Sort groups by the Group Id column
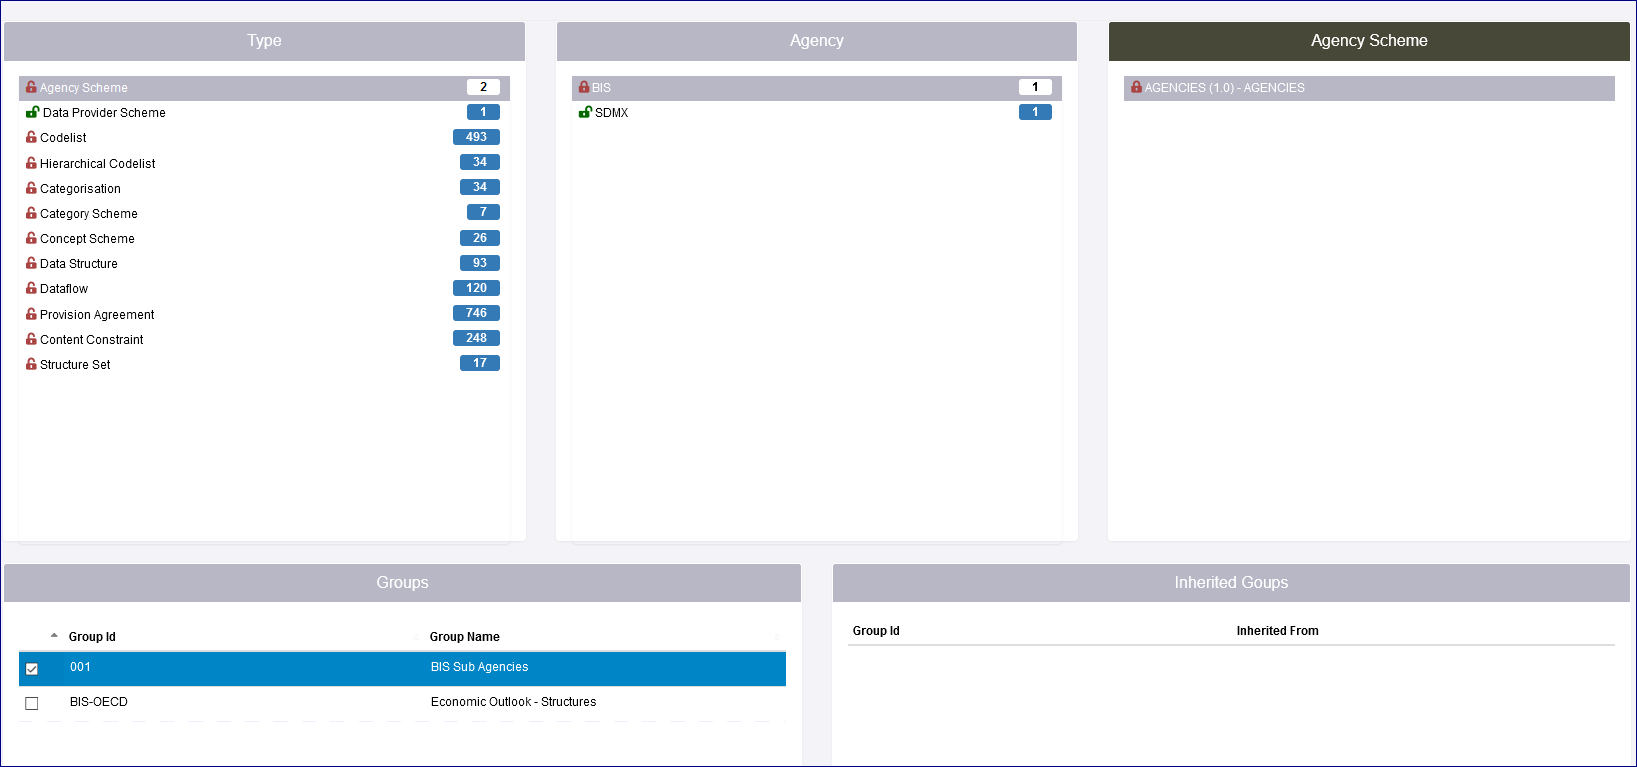Screen dimensions: 1637x767 click(x=92, y=637)
